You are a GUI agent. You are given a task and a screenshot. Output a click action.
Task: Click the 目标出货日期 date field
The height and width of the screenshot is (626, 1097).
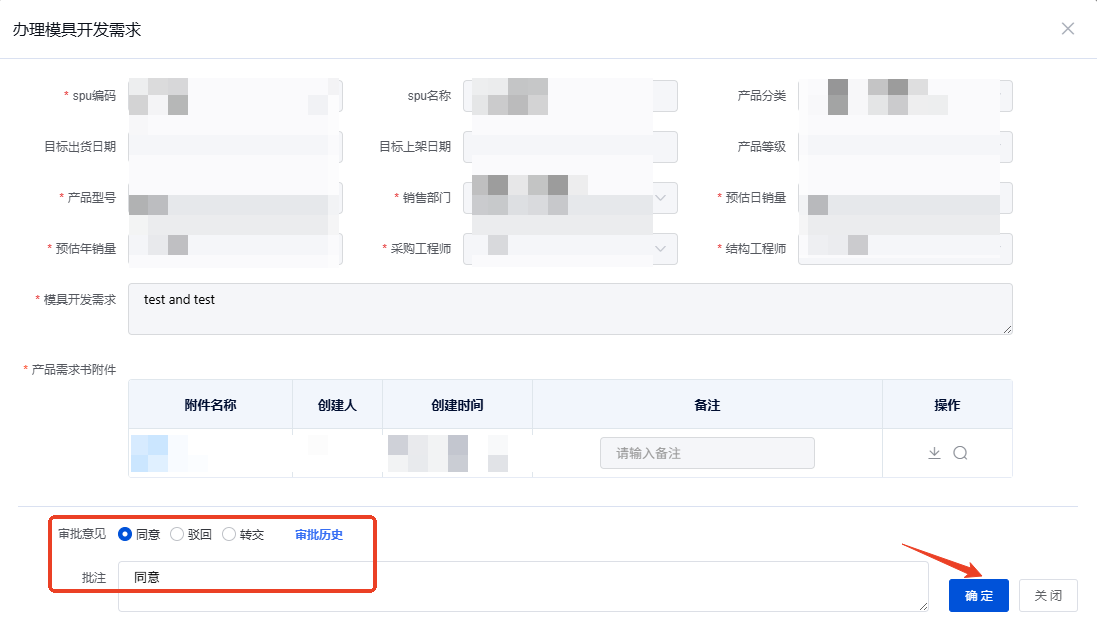pyautogui.click(x=235, y=146)
